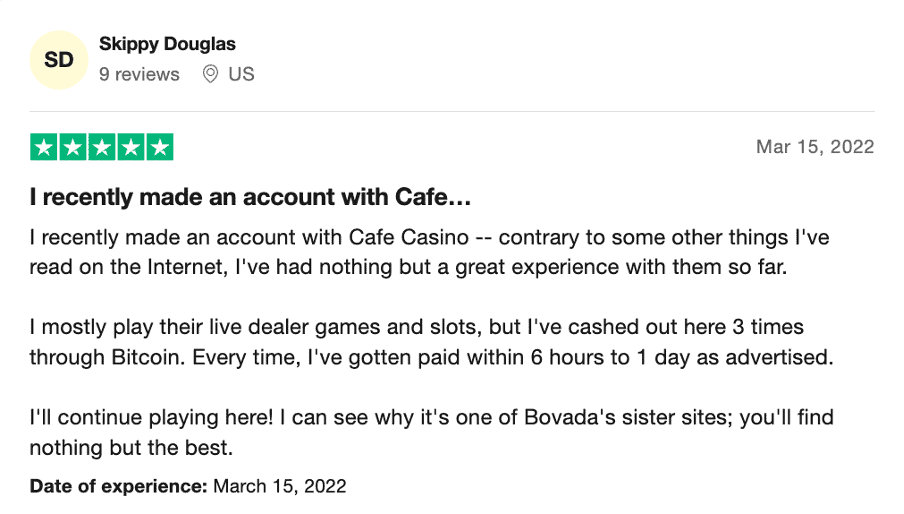
Task: Click the first green star
Action: pos(43,147)
